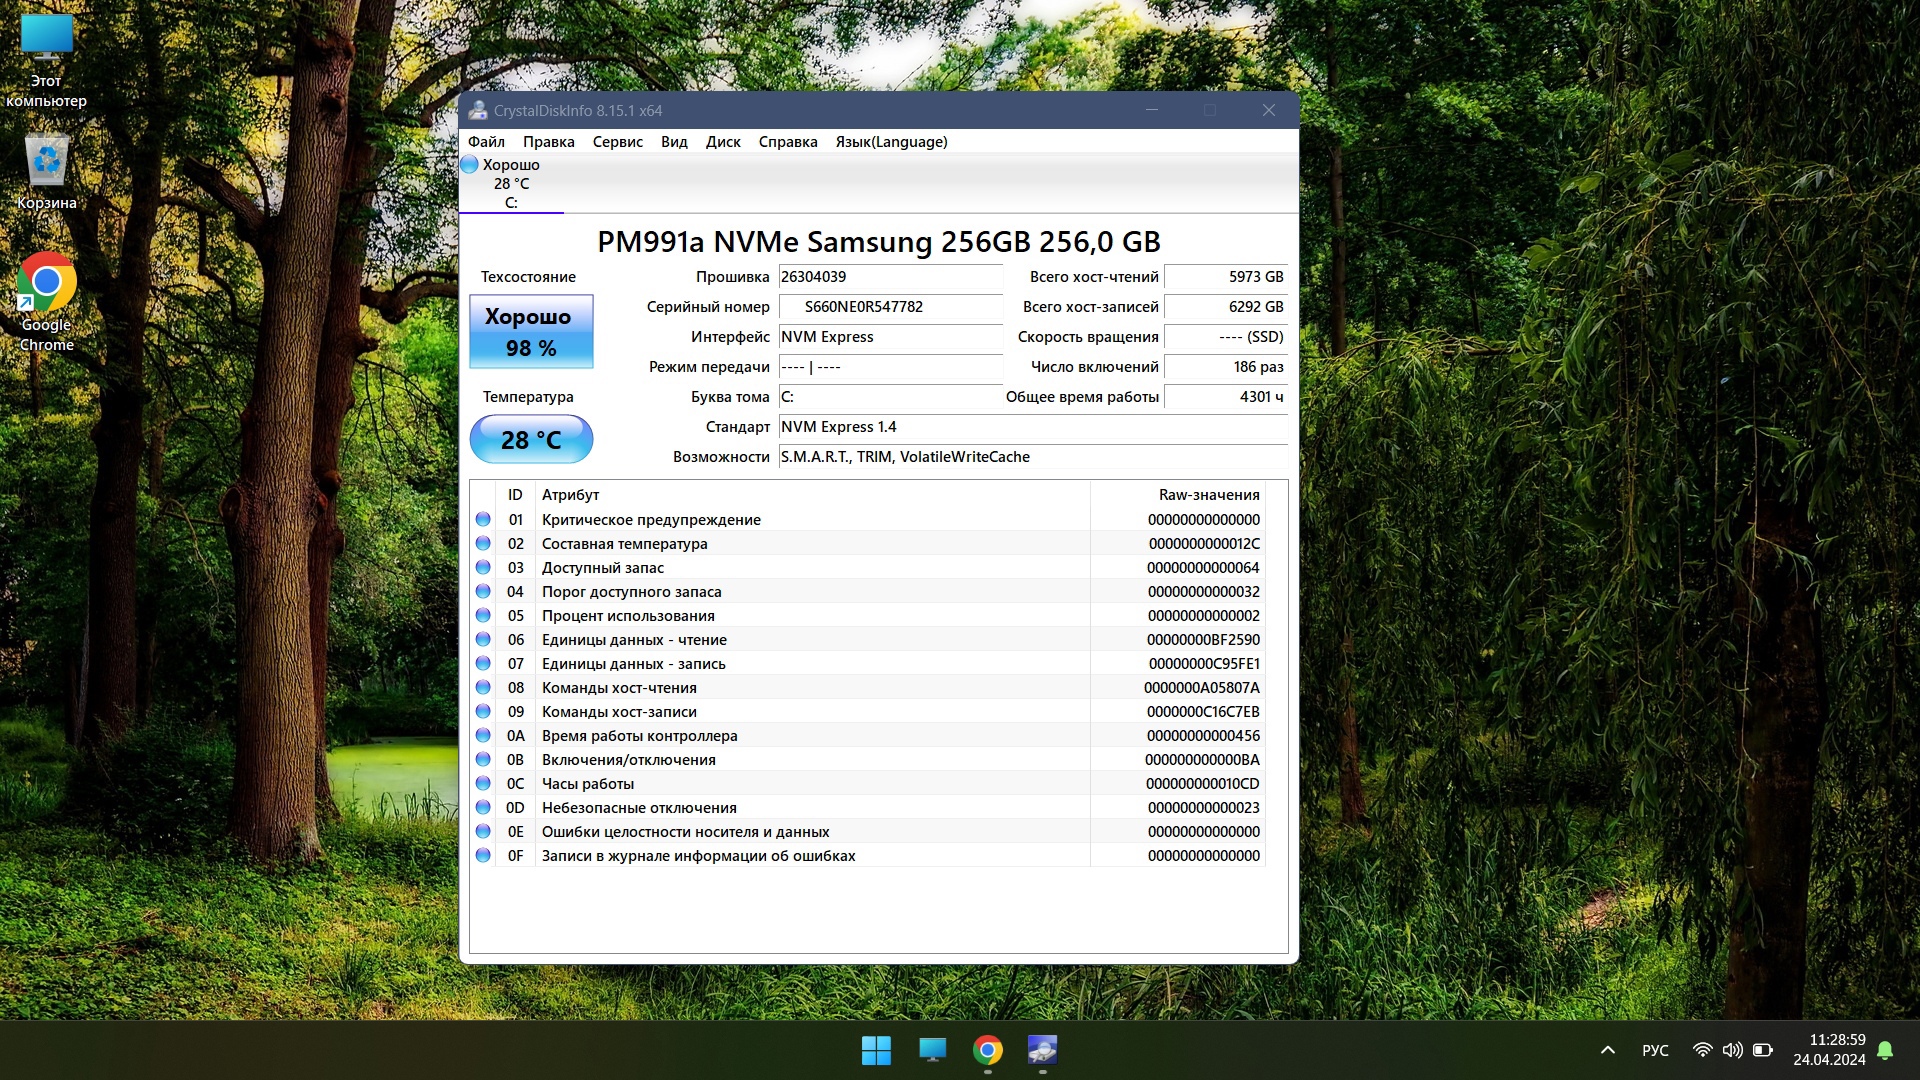Select the Google Chrome desktop shortcut
Image resolution: width=1920 pixels, height=1080 pixels.
[x=46, y=302]
